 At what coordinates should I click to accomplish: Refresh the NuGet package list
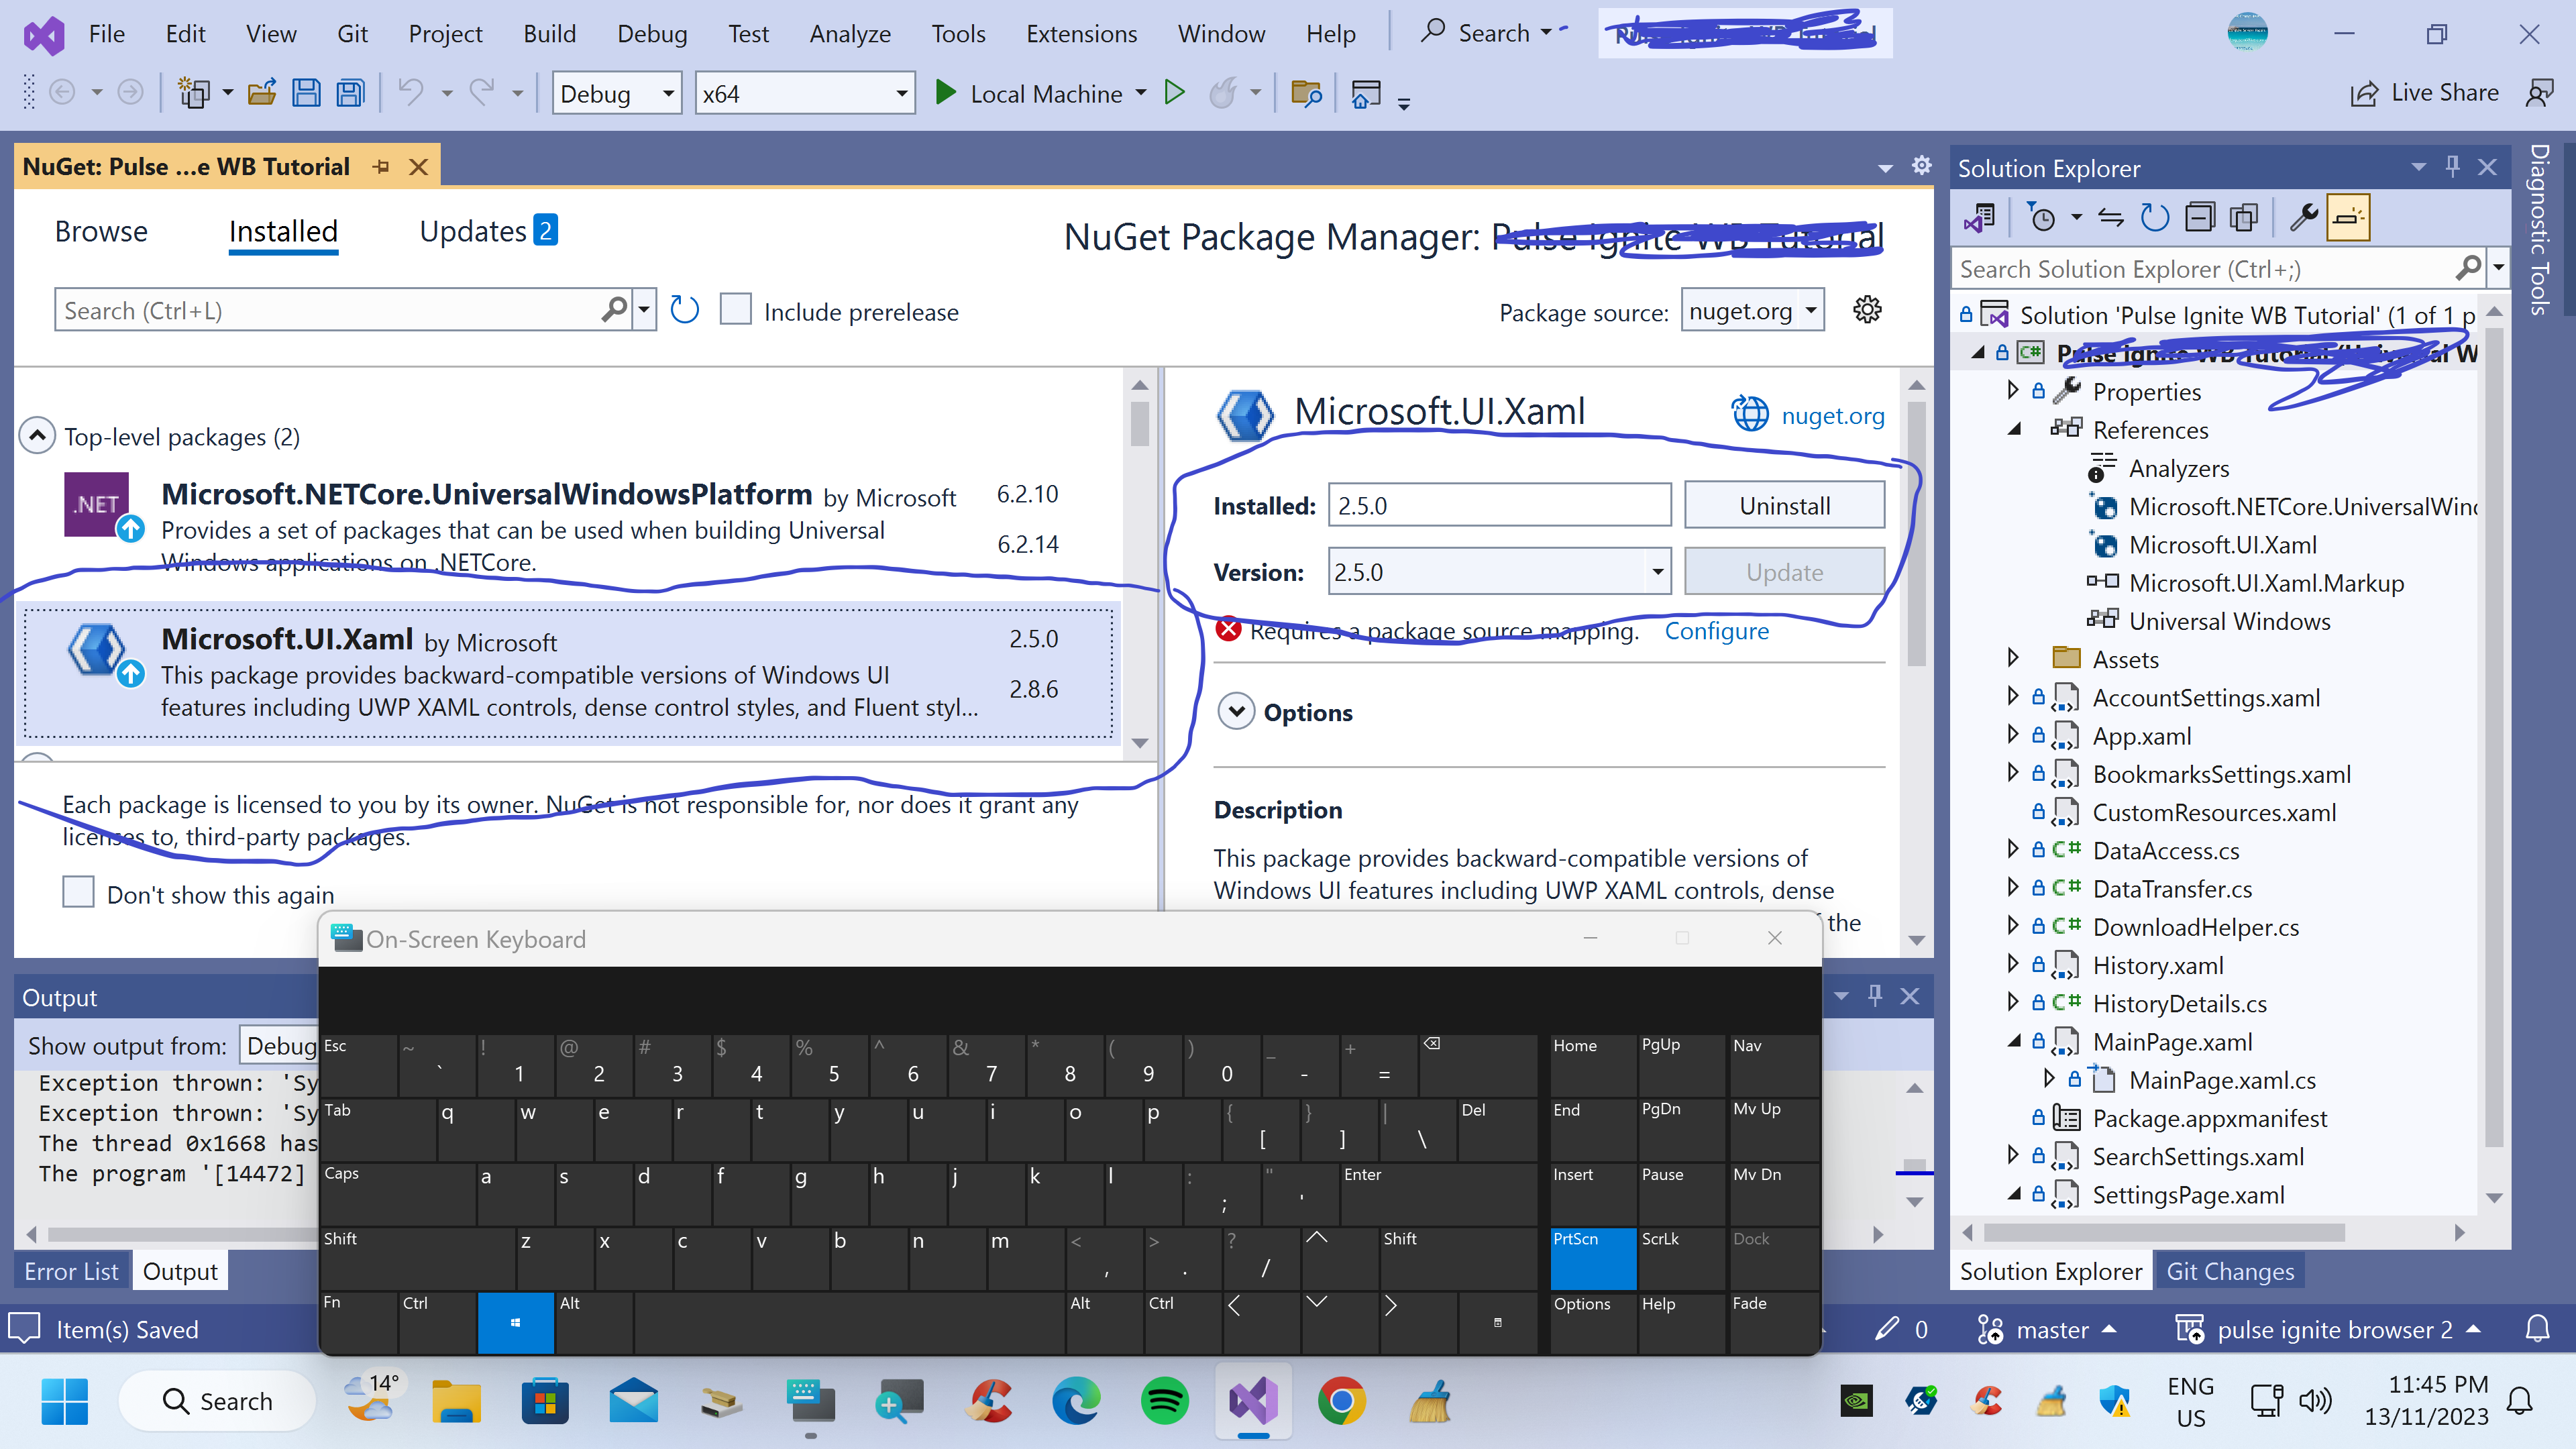pos(684,310)
